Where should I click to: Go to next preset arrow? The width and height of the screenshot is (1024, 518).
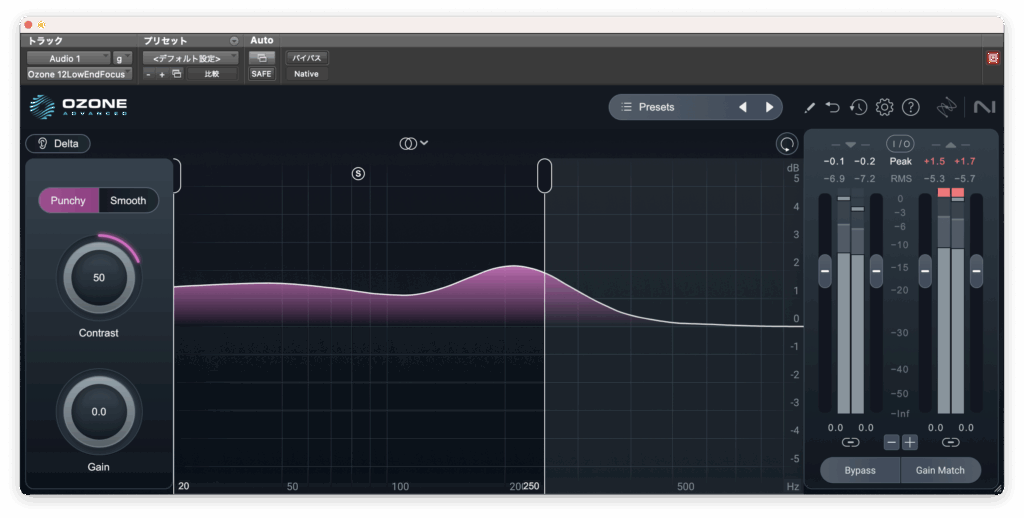pos(769,107)
